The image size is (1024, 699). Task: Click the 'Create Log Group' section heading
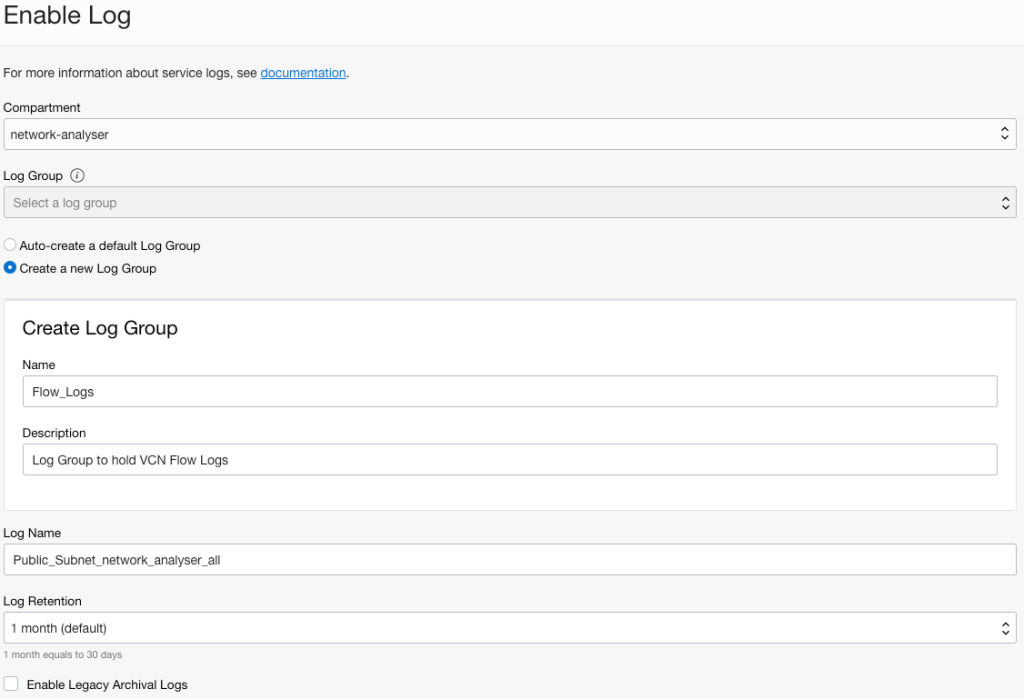point(100,328)
